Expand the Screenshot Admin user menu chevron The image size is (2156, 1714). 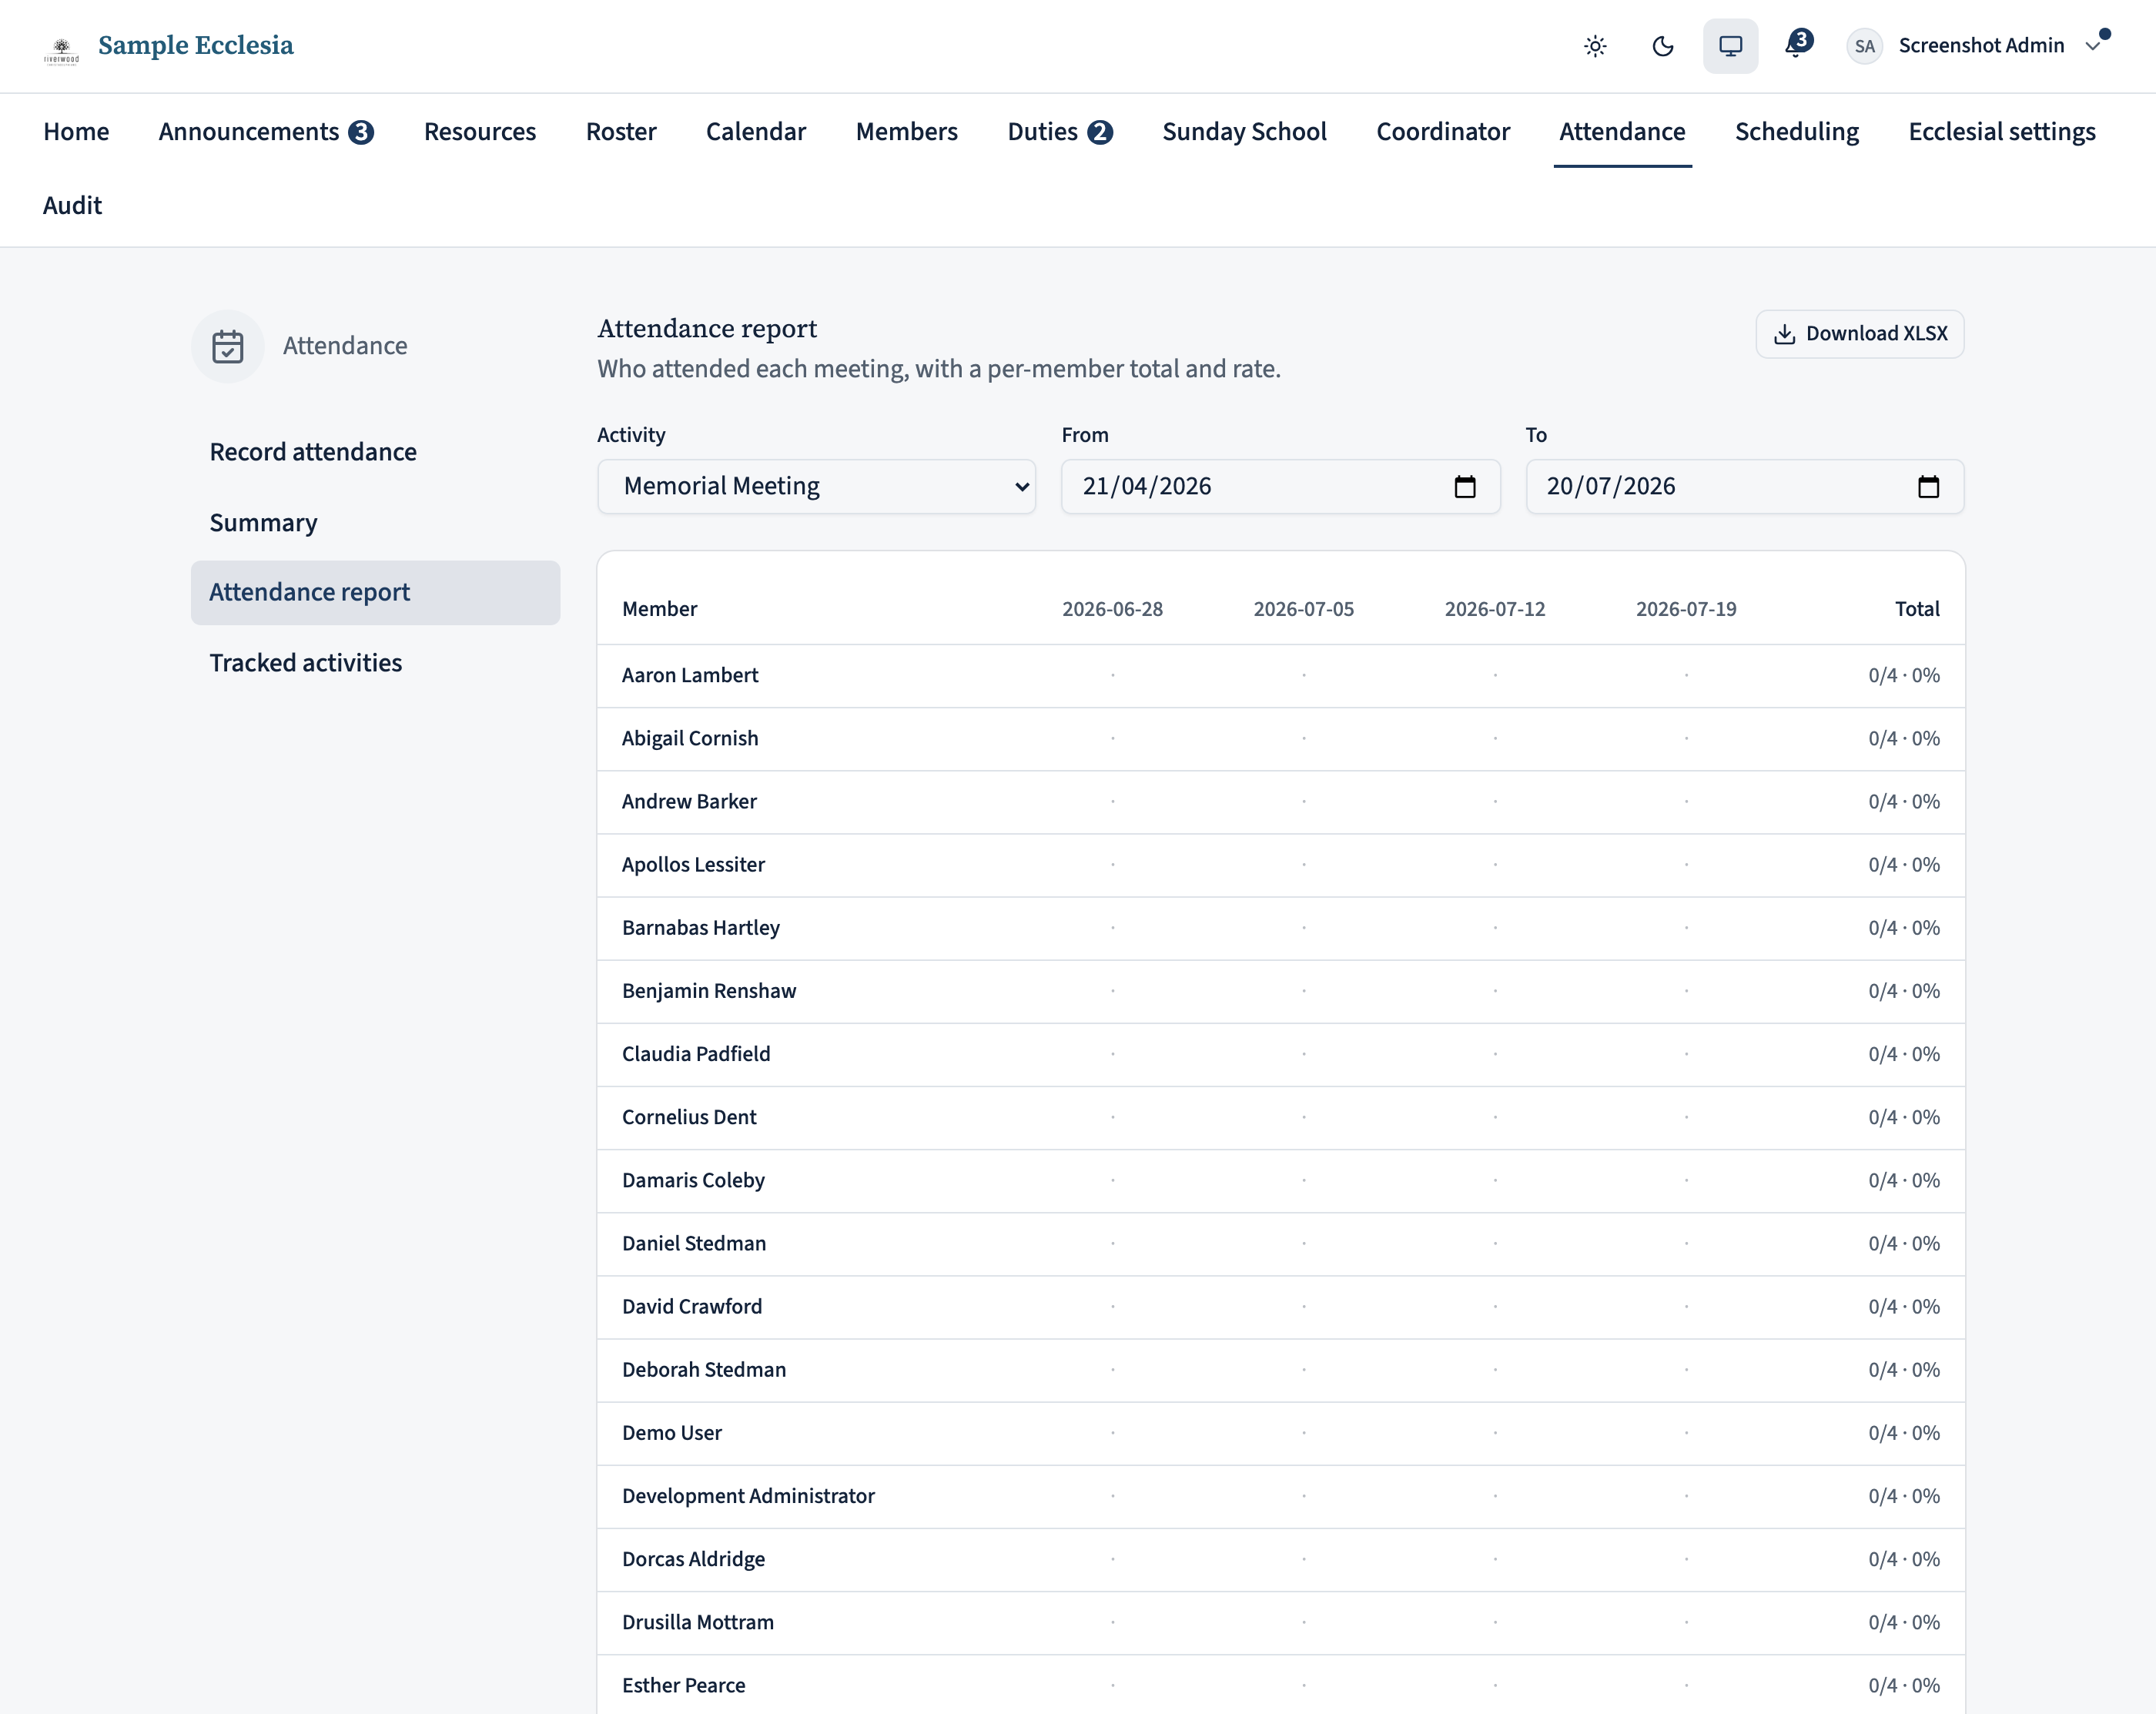tap(2093, 46)
